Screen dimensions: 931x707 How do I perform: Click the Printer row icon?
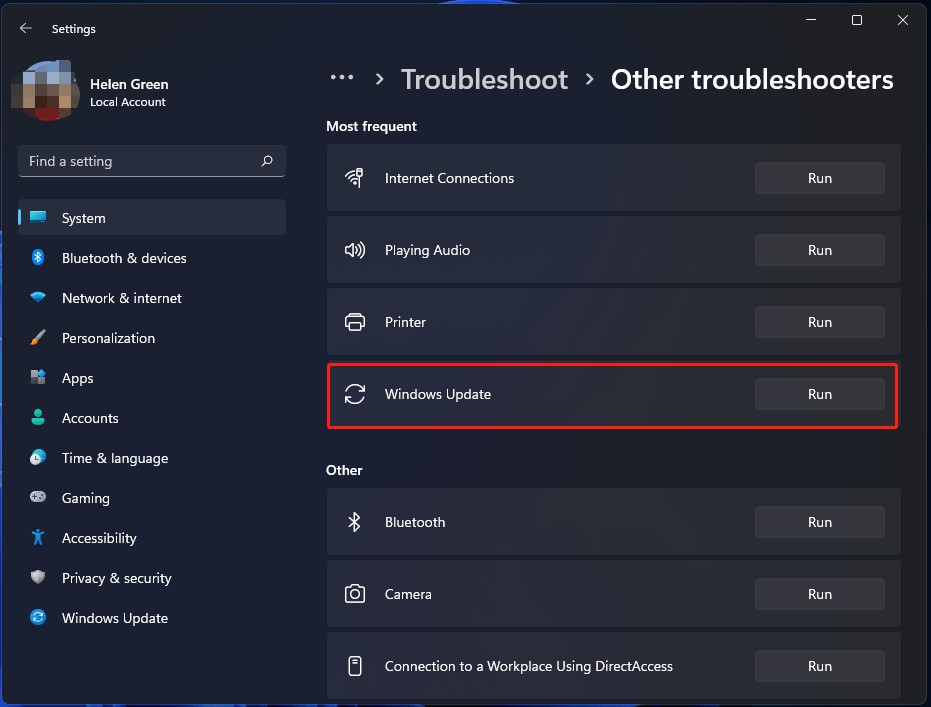tap(354, 322)
